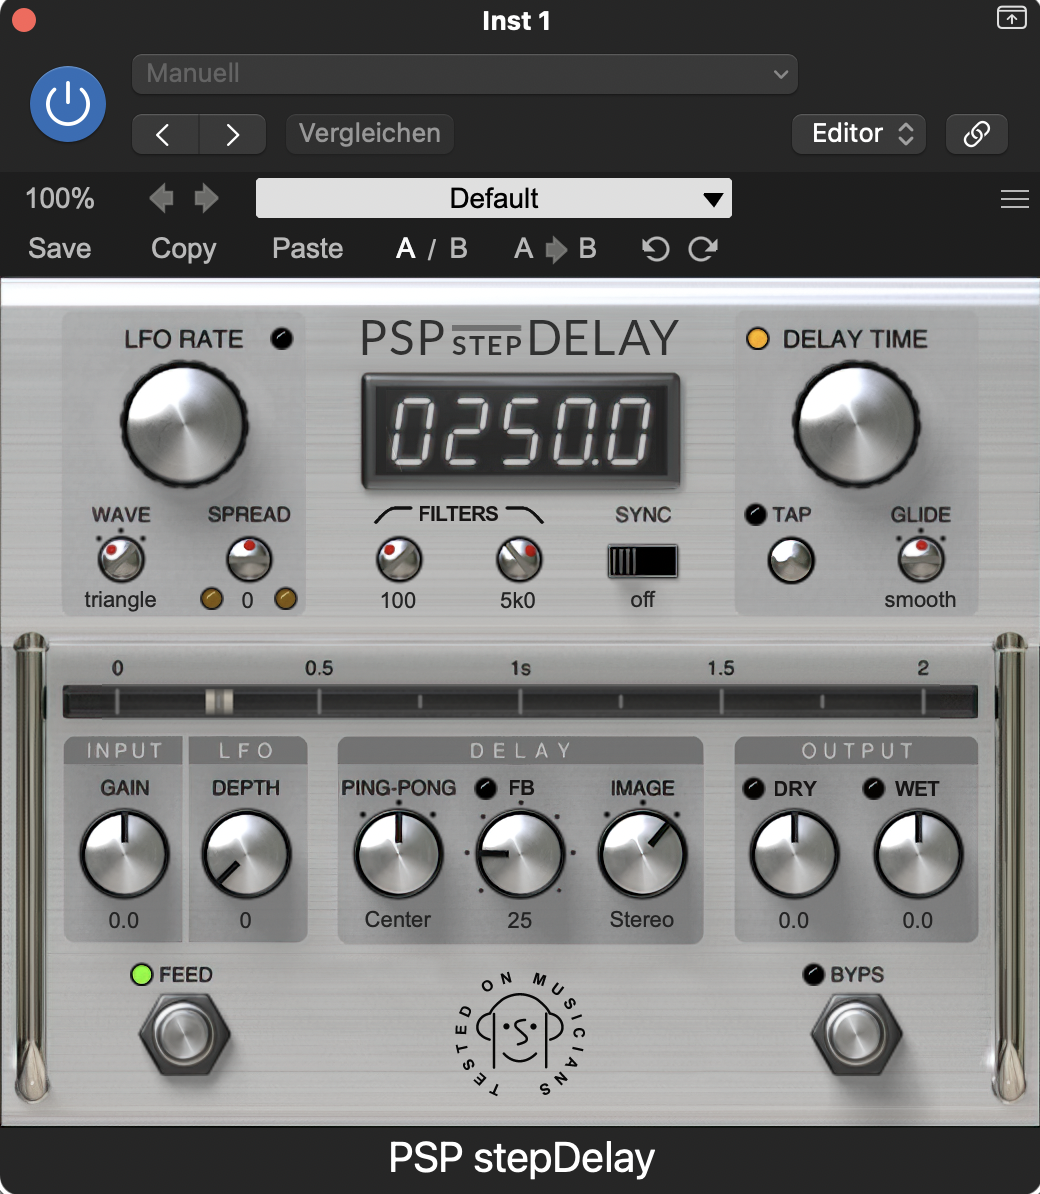Click the right amber SPREAD LED

pyautogui.click(x=286, y=599)
